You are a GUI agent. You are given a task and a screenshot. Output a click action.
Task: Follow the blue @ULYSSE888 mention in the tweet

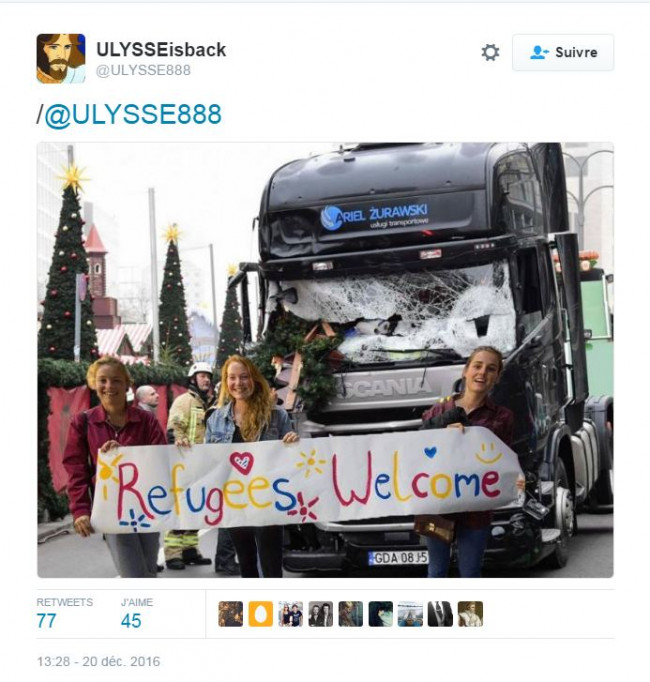point(133,115)
